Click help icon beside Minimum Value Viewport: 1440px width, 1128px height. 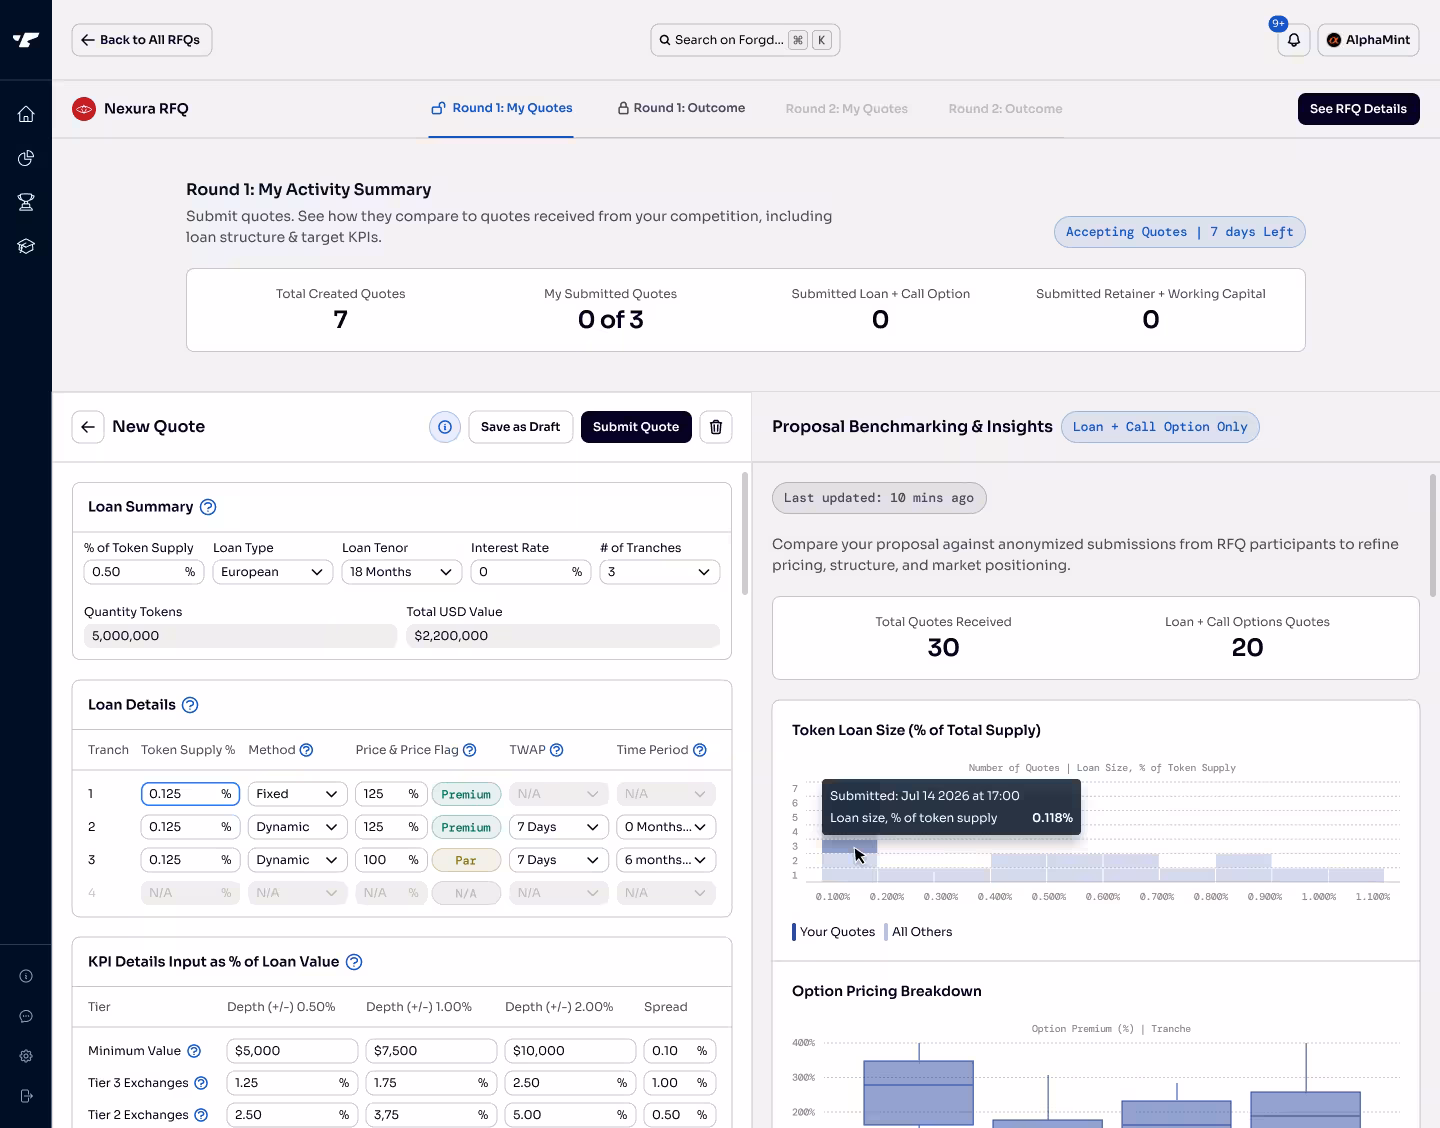(194, 1051)
